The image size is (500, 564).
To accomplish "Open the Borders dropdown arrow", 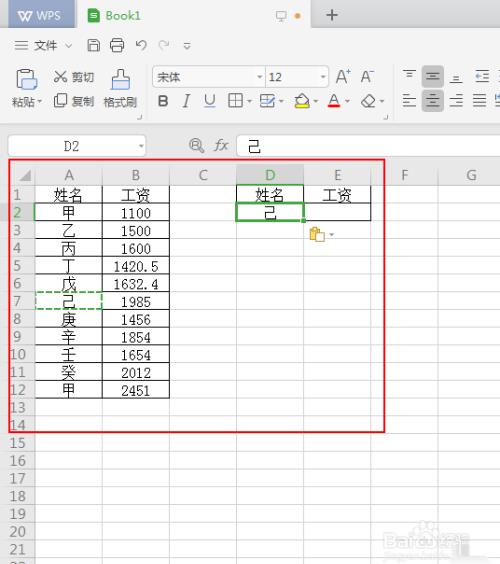I will click(x=249, y=101).
